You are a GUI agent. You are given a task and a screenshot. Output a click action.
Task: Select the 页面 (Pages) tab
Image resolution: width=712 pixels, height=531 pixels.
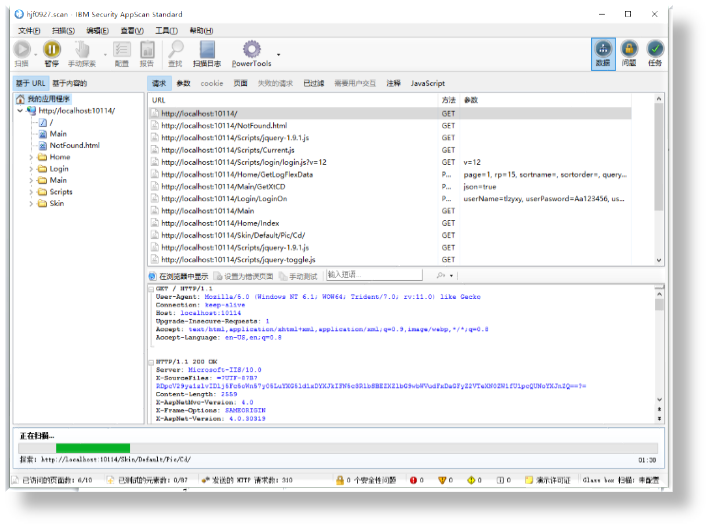coord(240,83)
